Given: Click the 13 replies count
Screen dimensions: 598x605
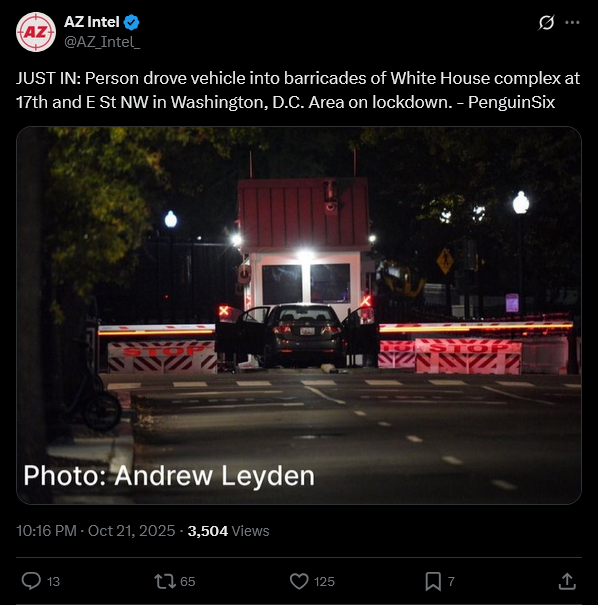Looking at the screenshot, I should pos(53,581).
